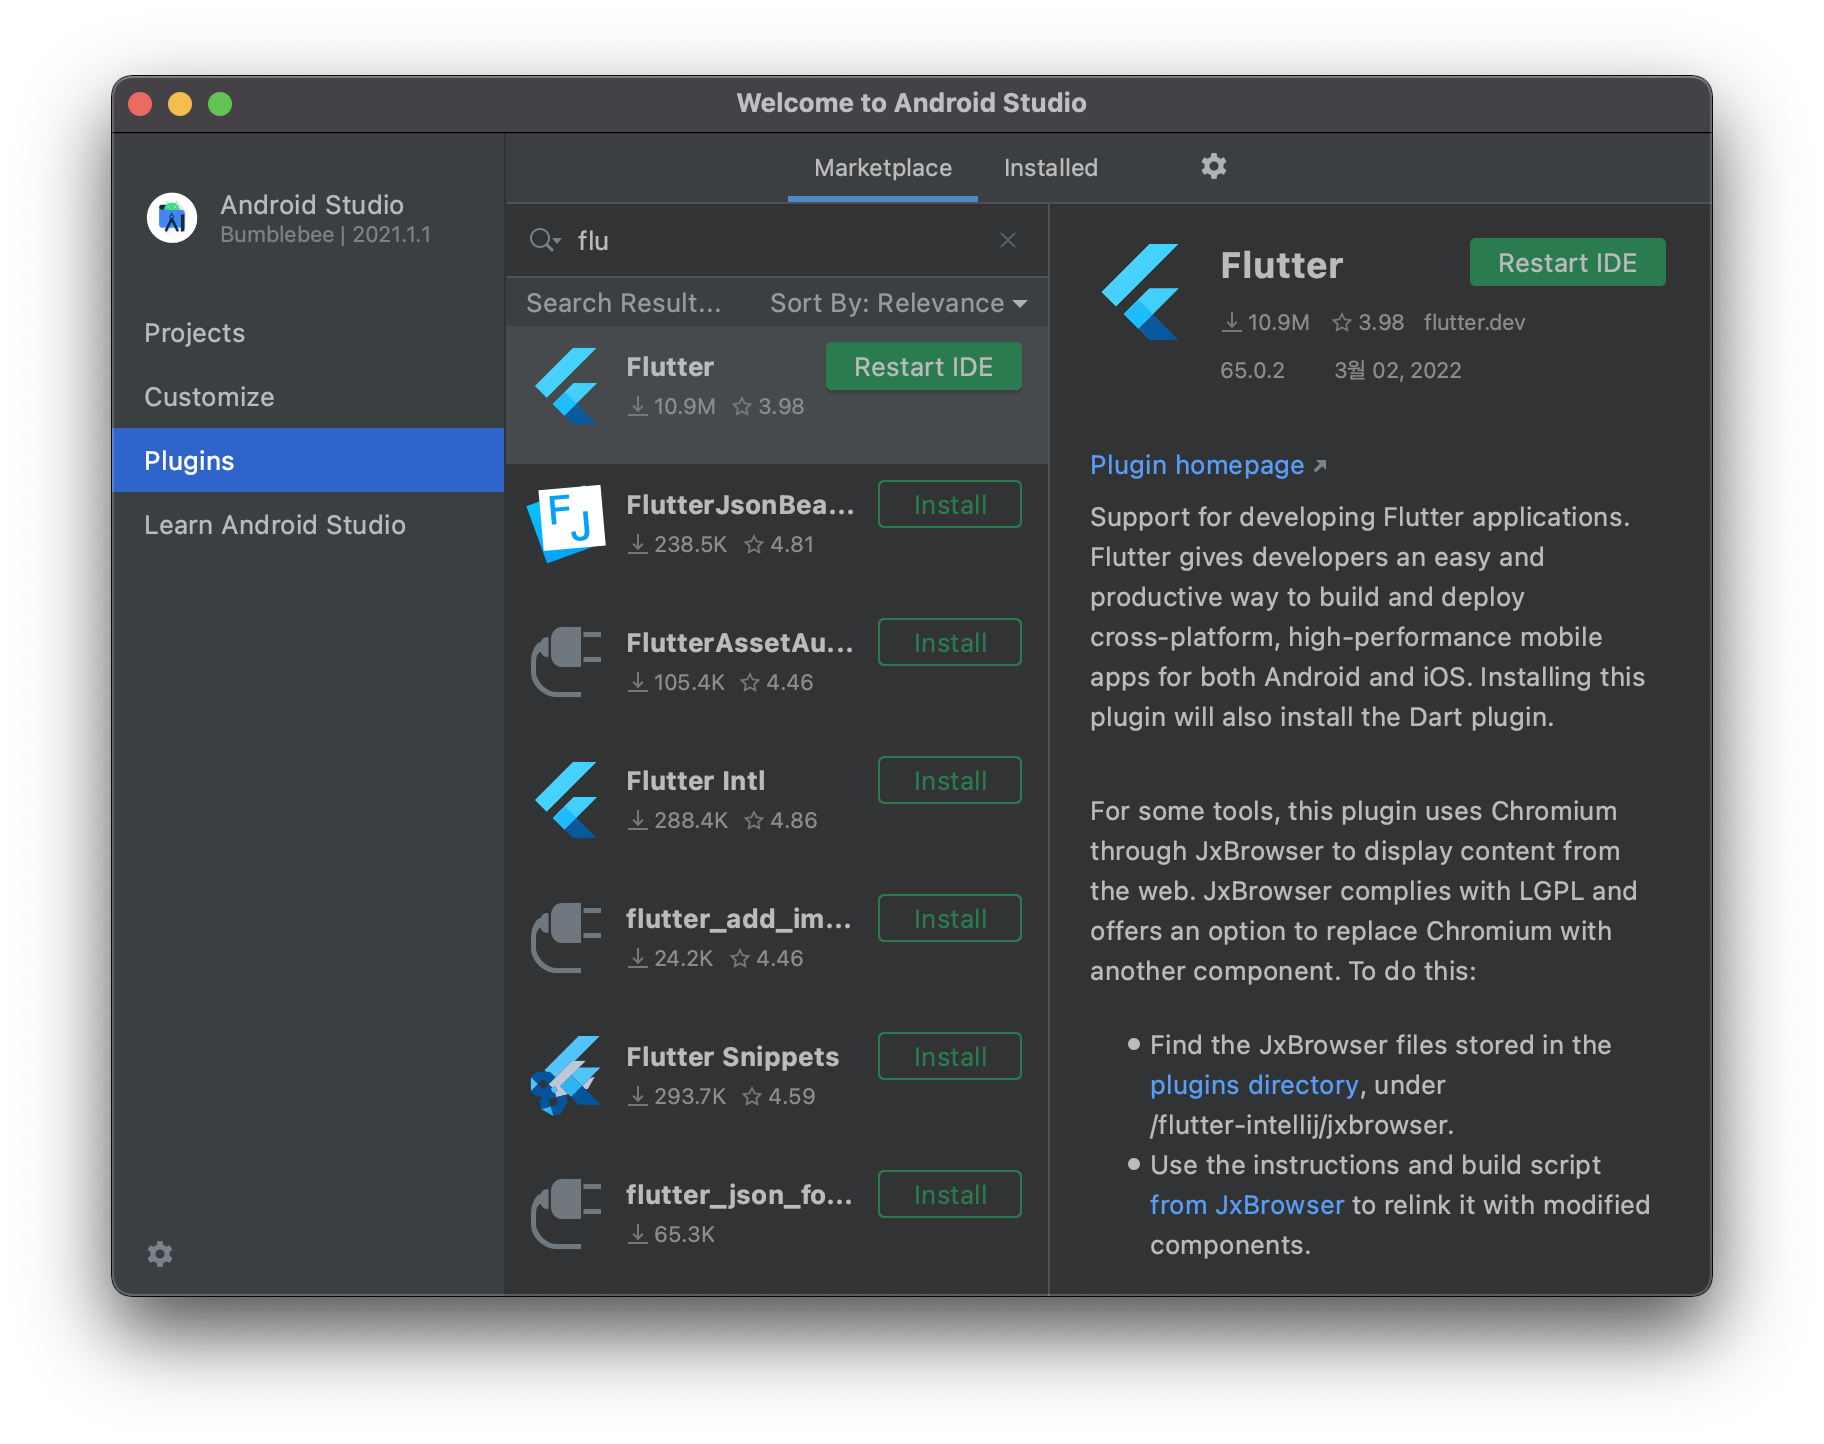Click the 4.81 rating of FlutterJsonBeanFactory
The image size is (1824, 1444).
(779, 544)
